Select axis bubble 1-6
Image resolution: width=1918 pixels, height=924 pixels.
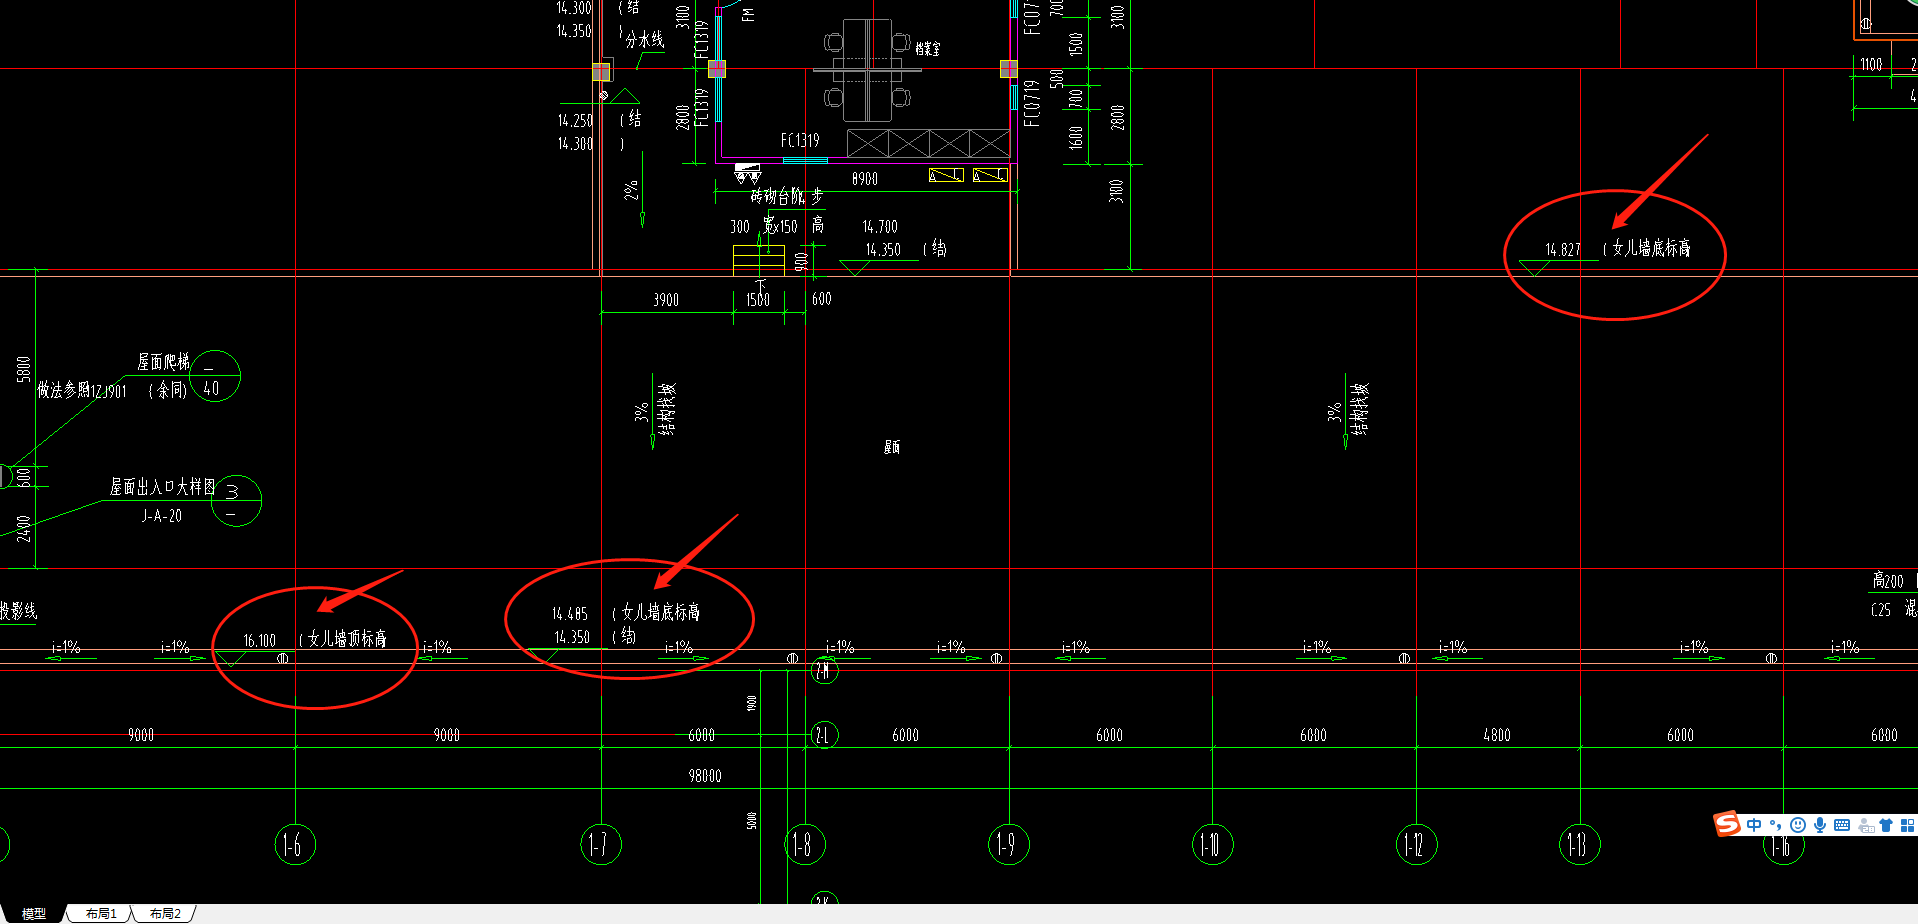(295, 845)
